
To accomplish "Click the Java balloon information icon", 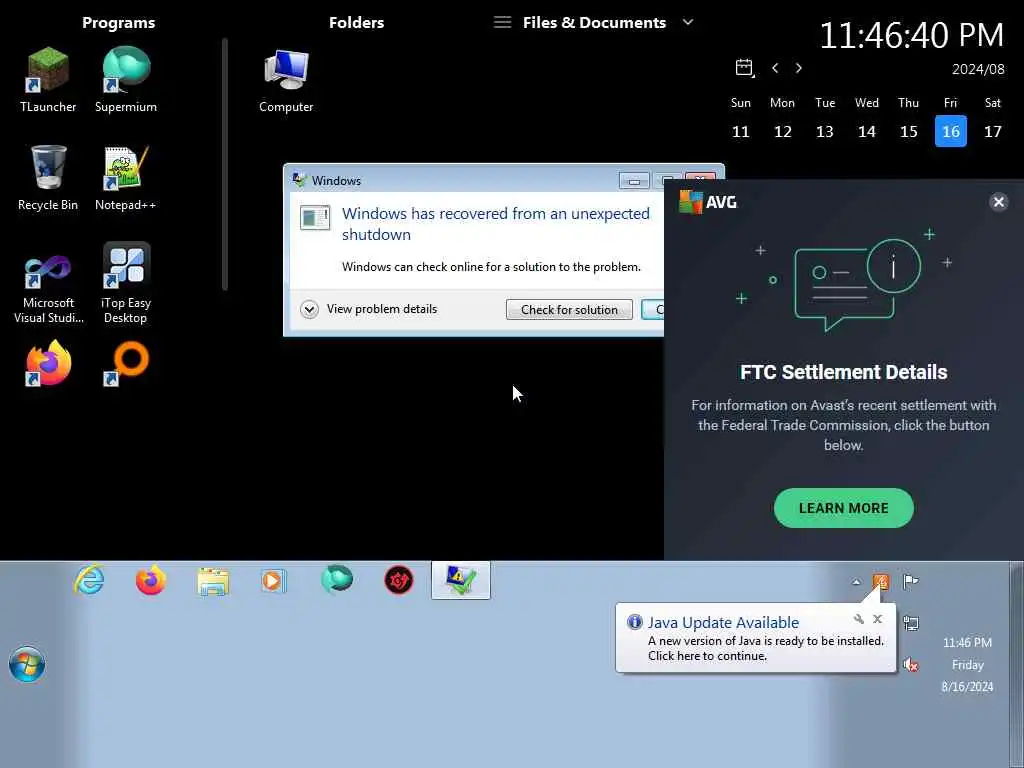I will tap(634, 622).
